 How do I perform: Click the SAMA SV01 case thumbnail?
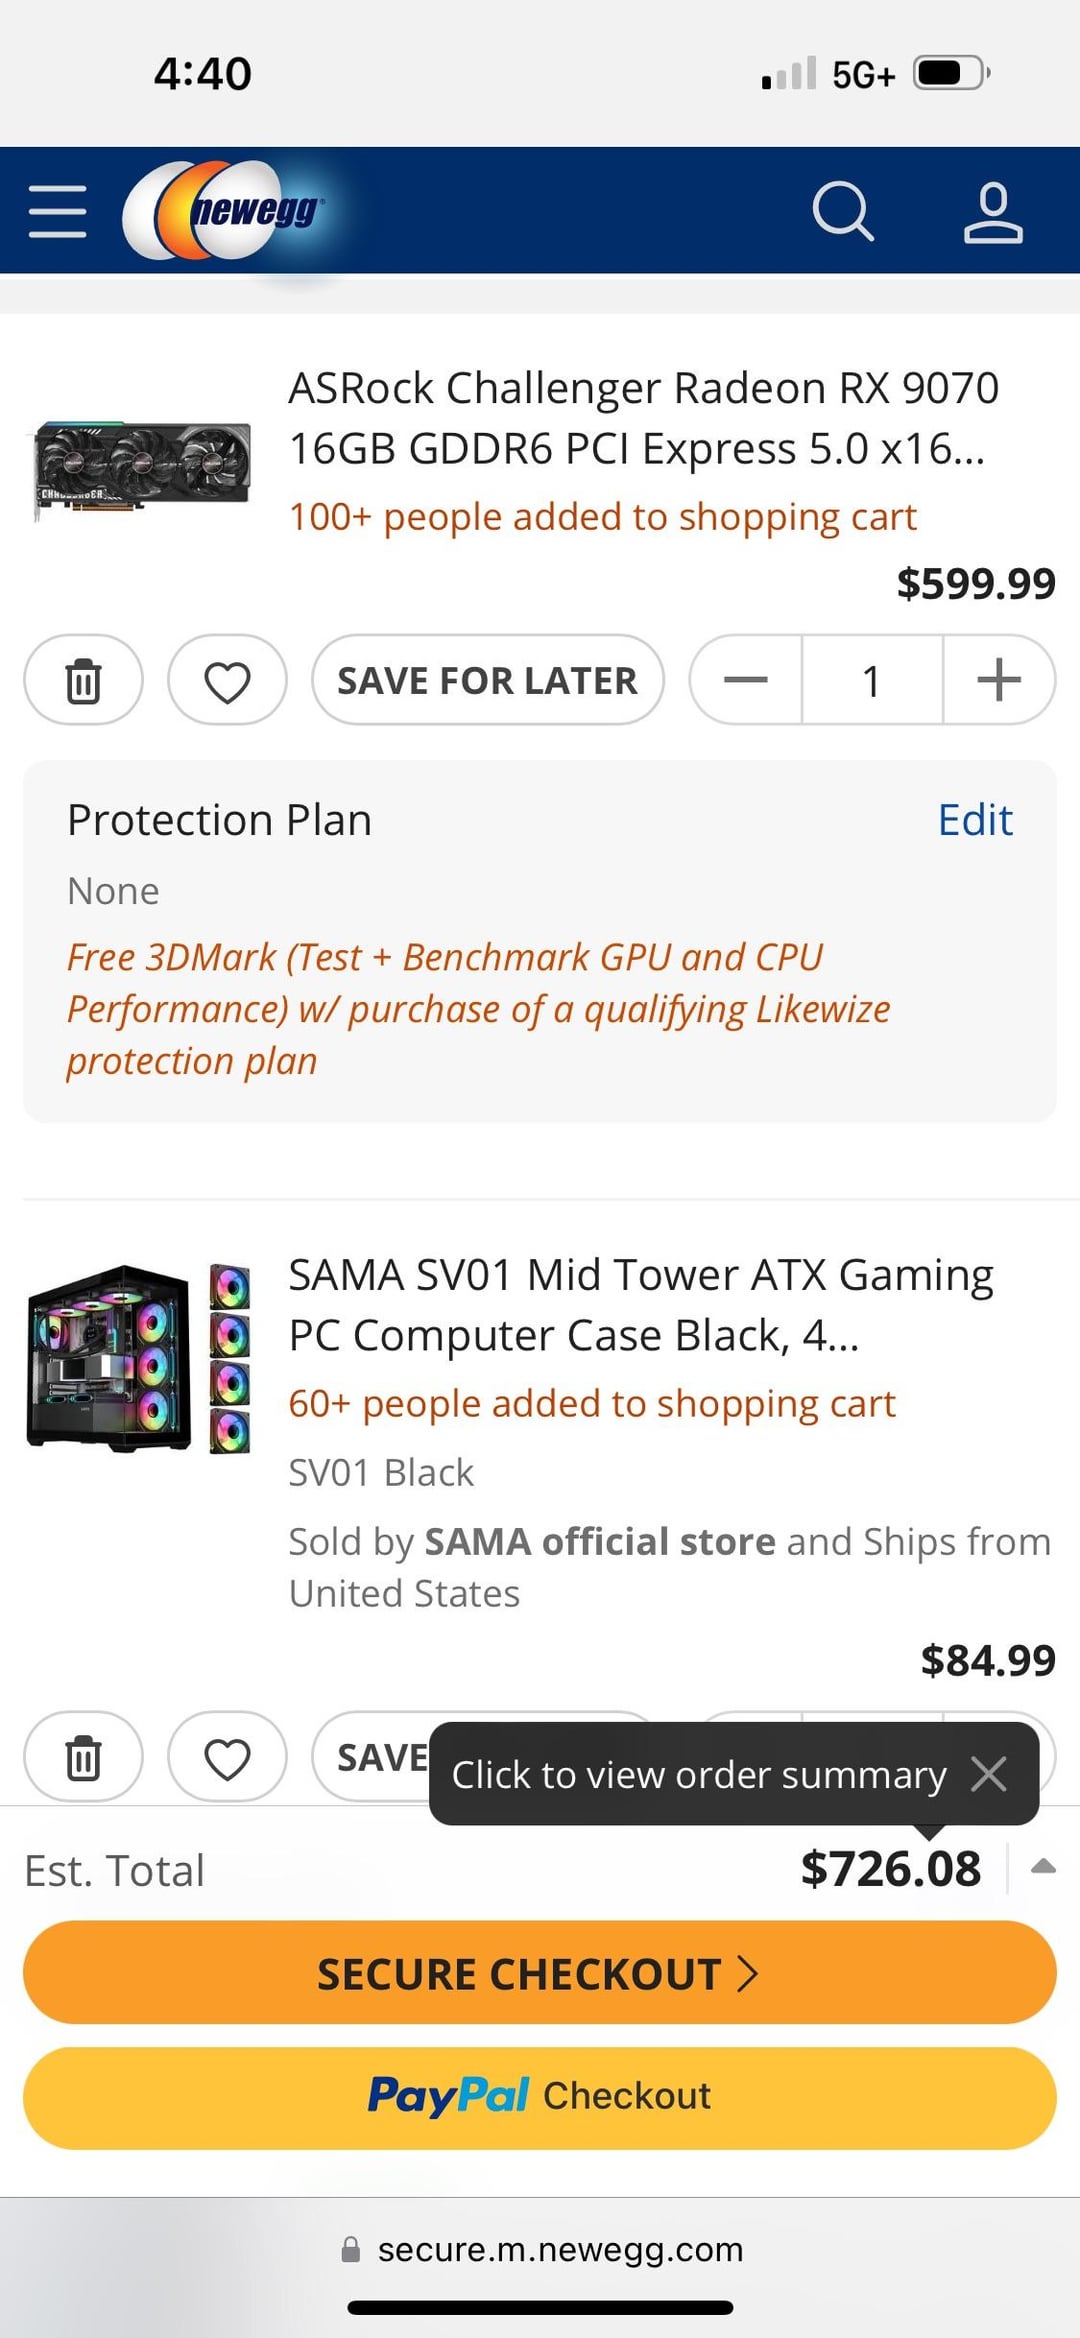(139, 1358)
